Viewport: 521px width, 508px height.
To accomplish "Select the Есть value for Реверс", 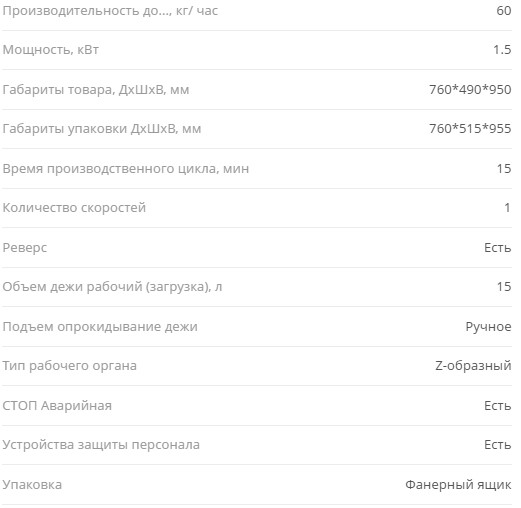I will pyautogui.click(x=497, y=248).
